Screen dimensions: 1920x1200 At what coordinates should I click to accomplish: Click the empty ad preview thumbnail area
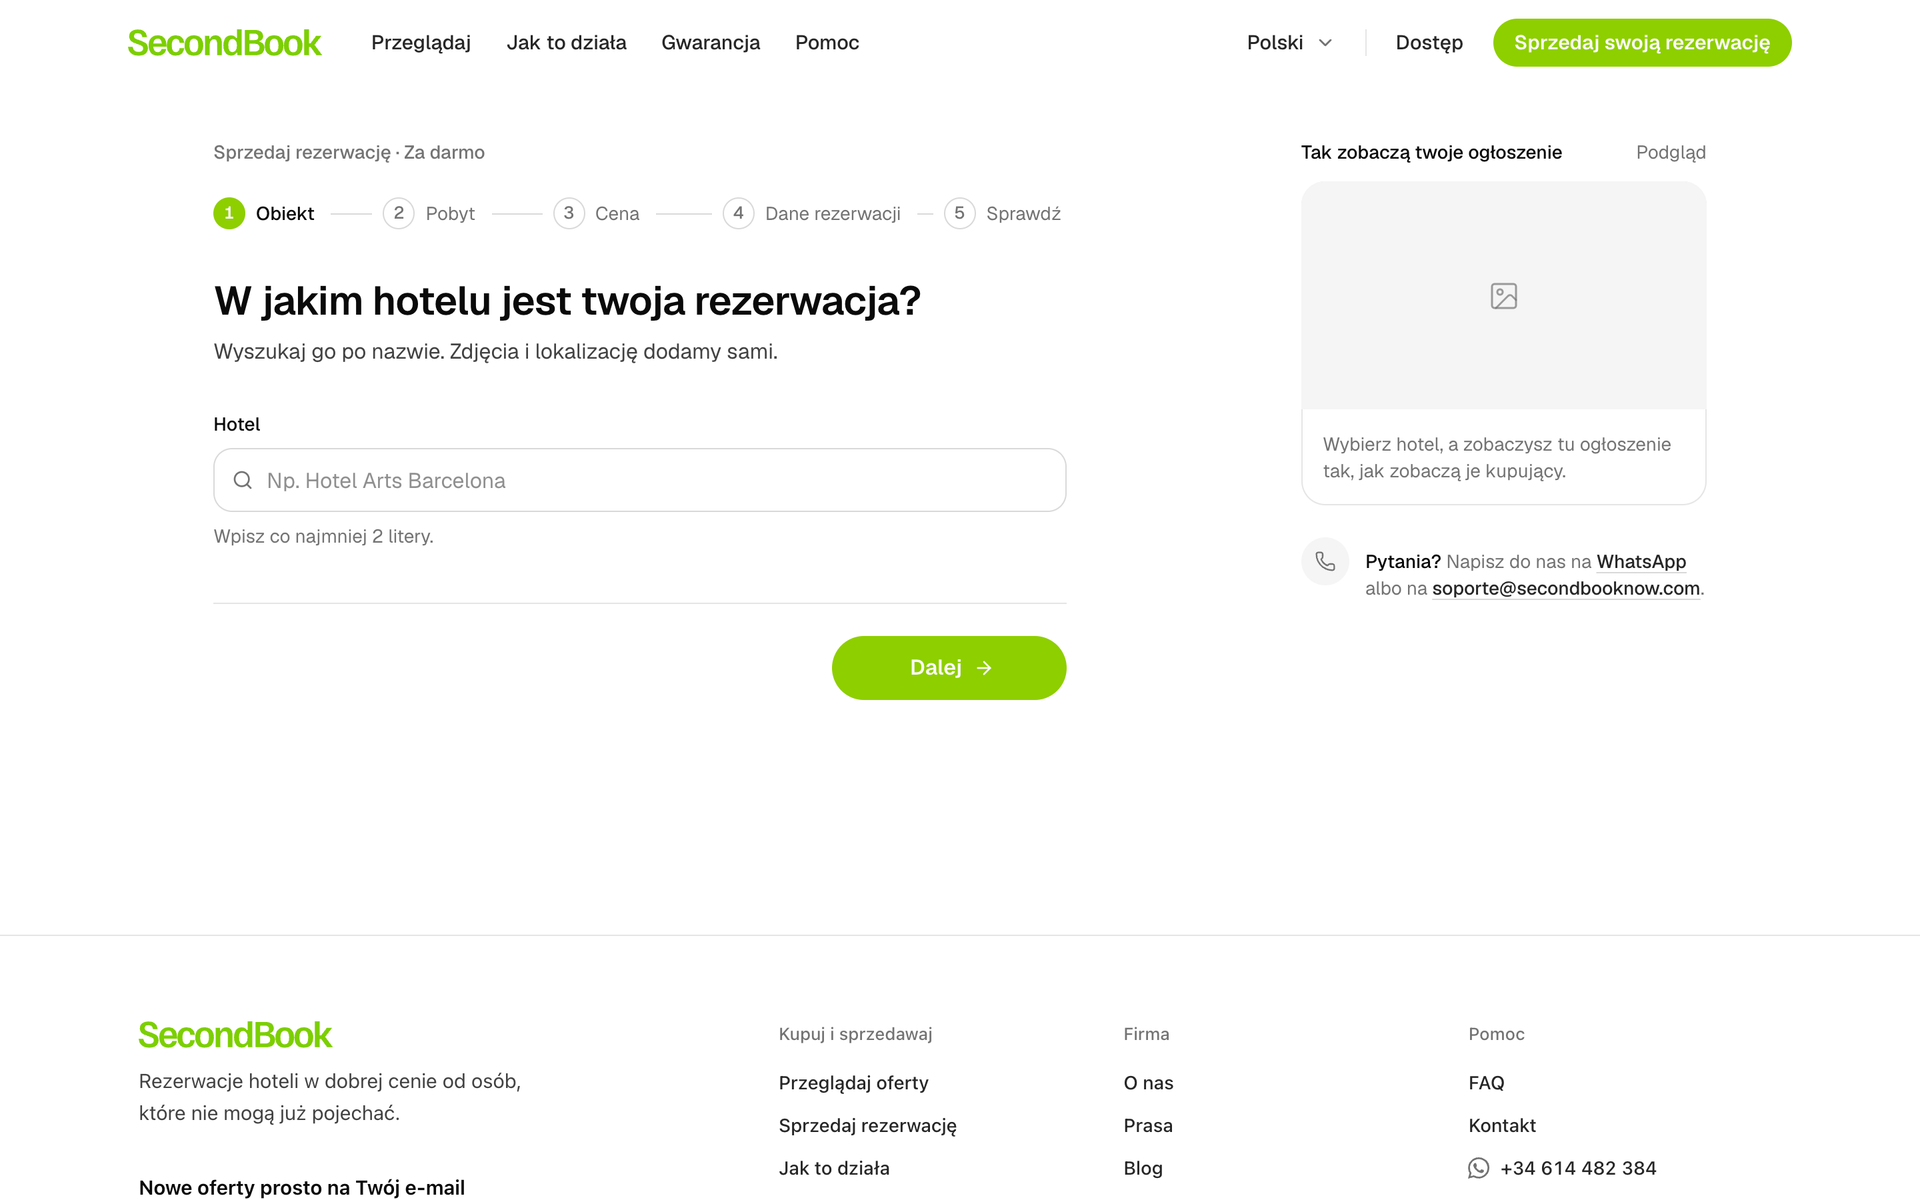click(x=1503, y=296)
